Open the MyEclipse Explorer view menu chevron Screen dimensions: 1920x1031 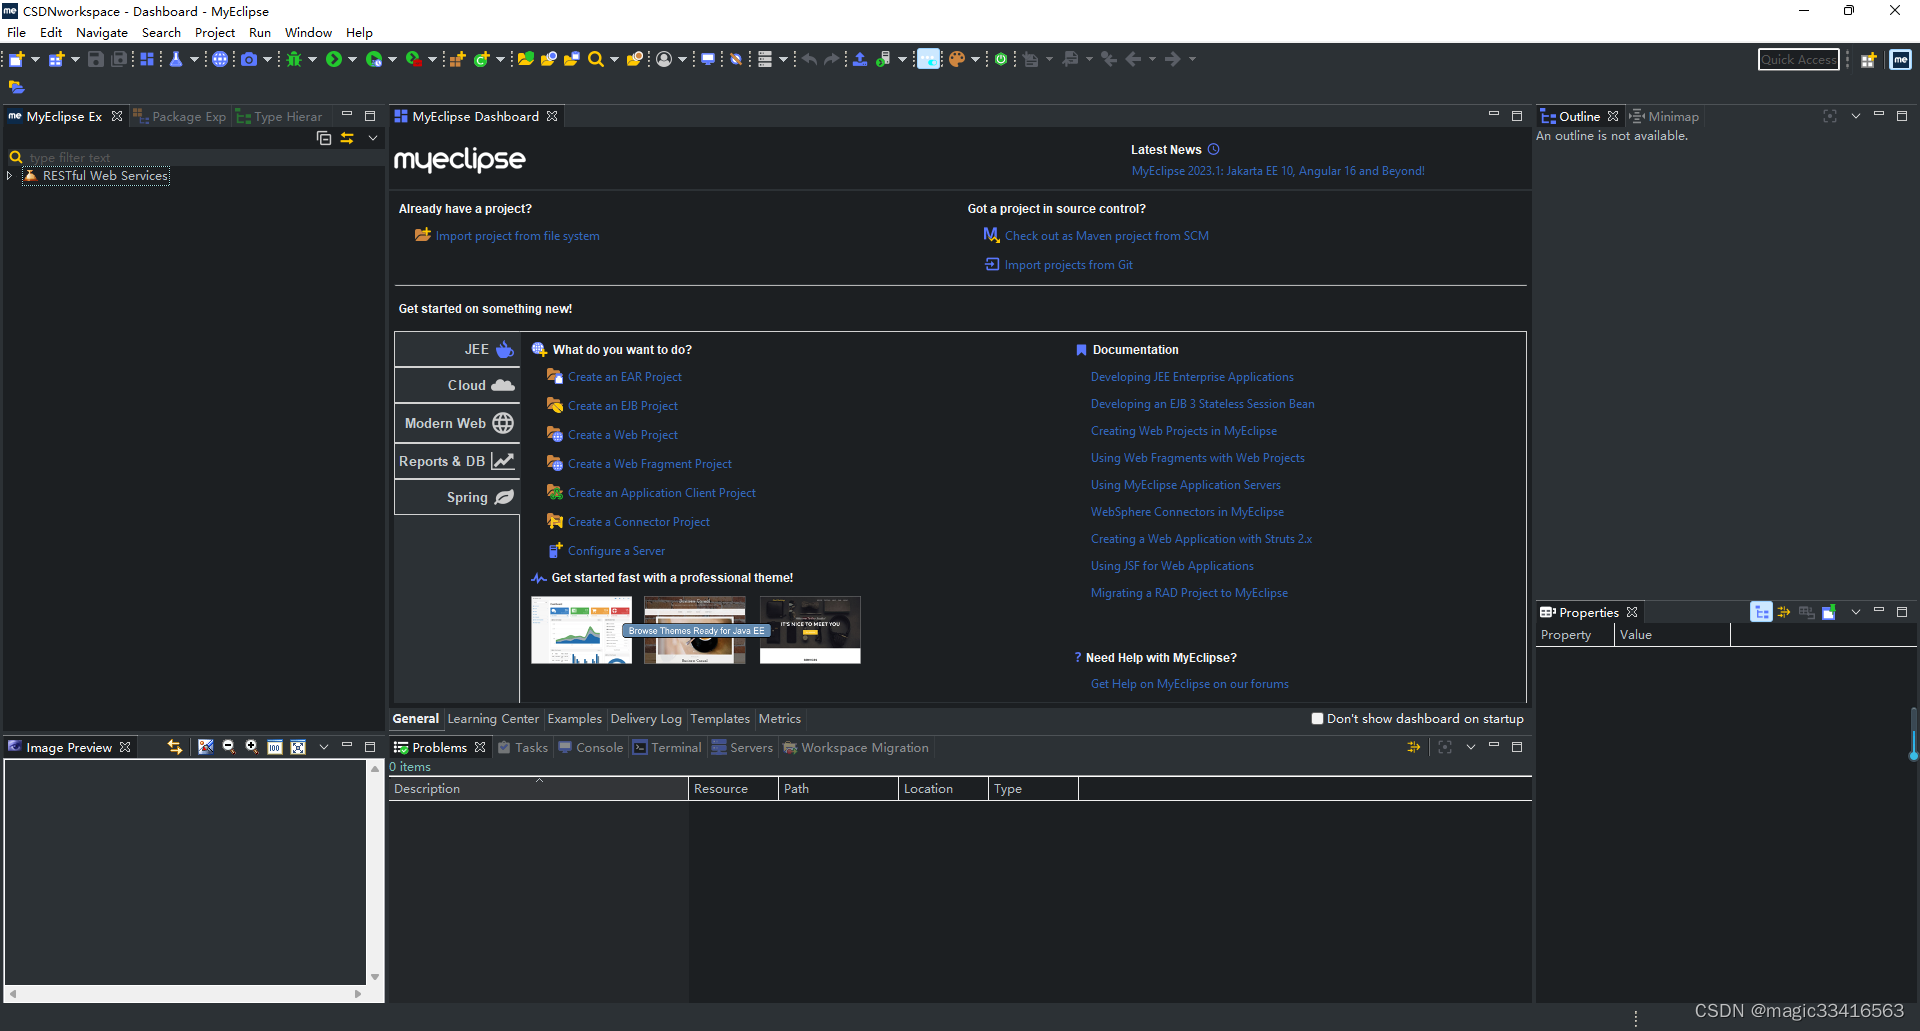[x=373, y=138]
